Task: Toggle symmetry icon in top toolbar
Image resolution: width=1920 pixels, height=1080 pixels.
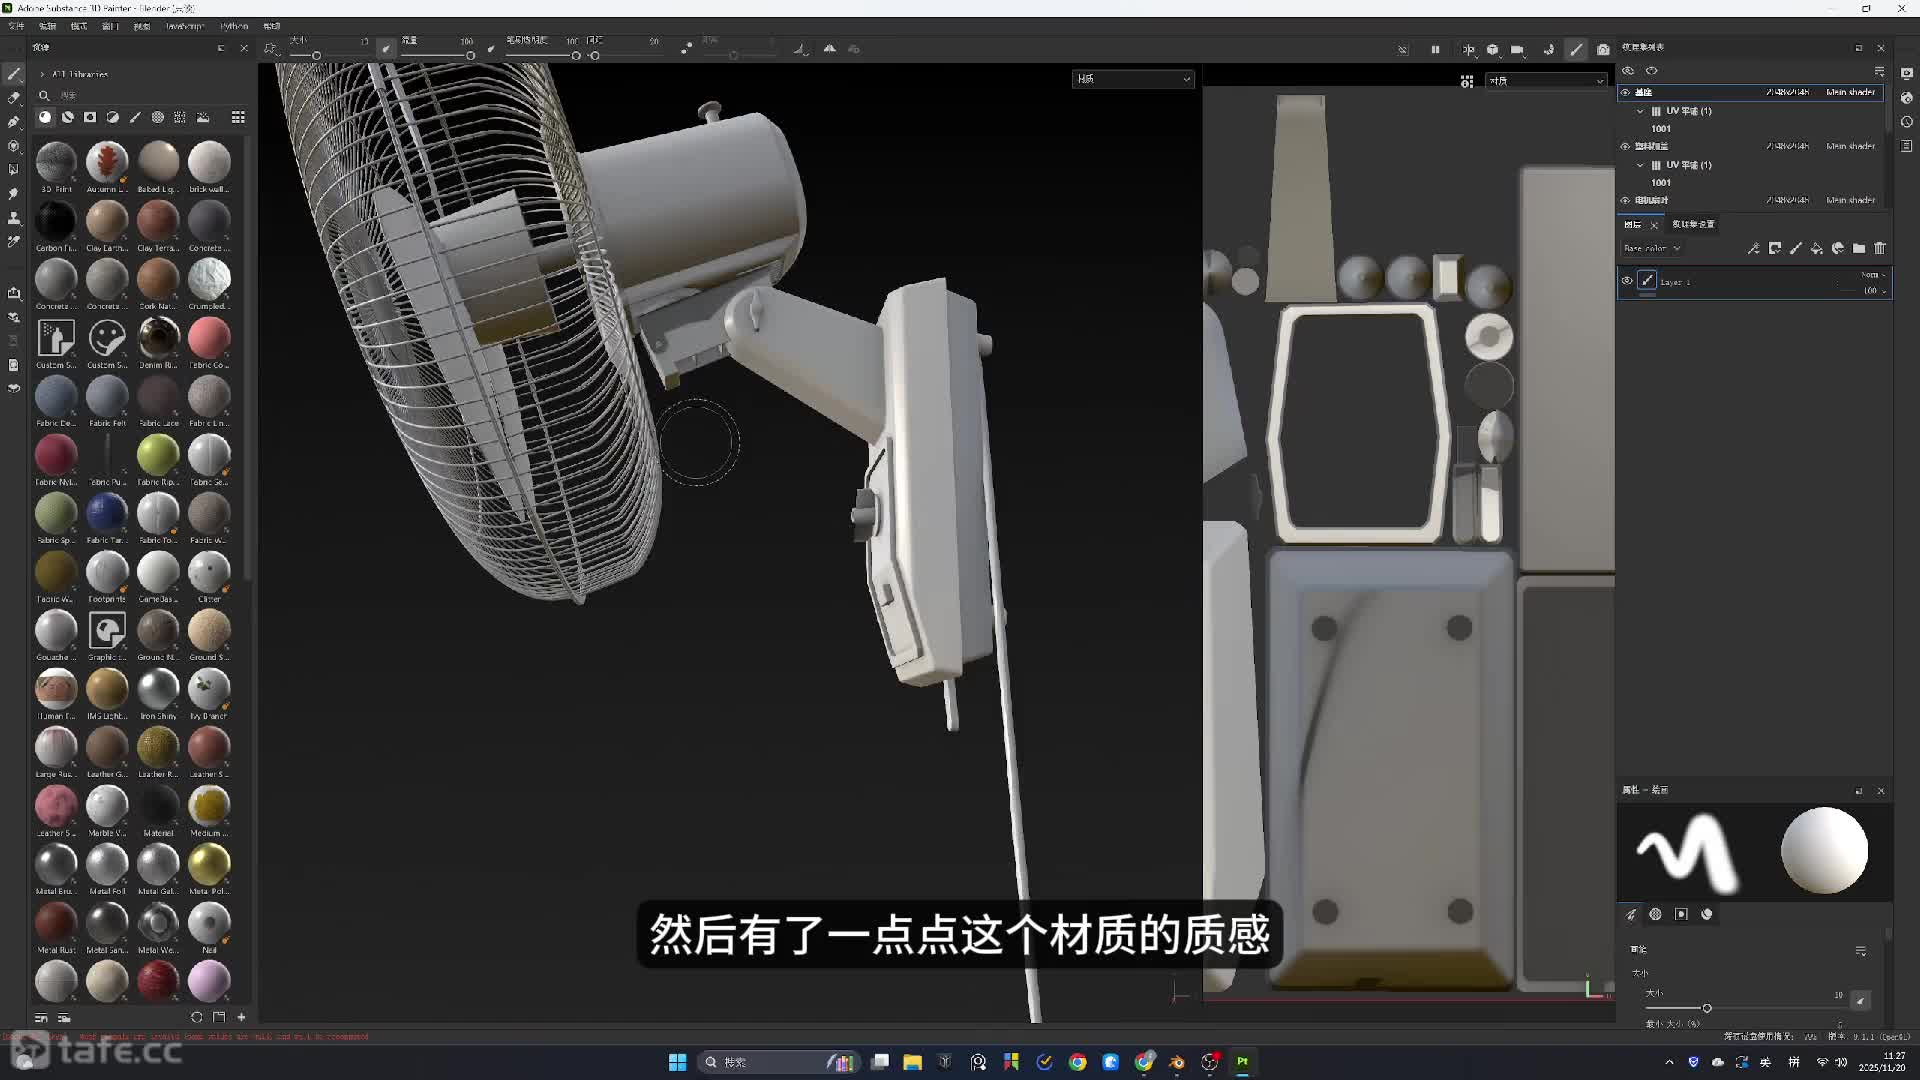Action: (1468, 49)
